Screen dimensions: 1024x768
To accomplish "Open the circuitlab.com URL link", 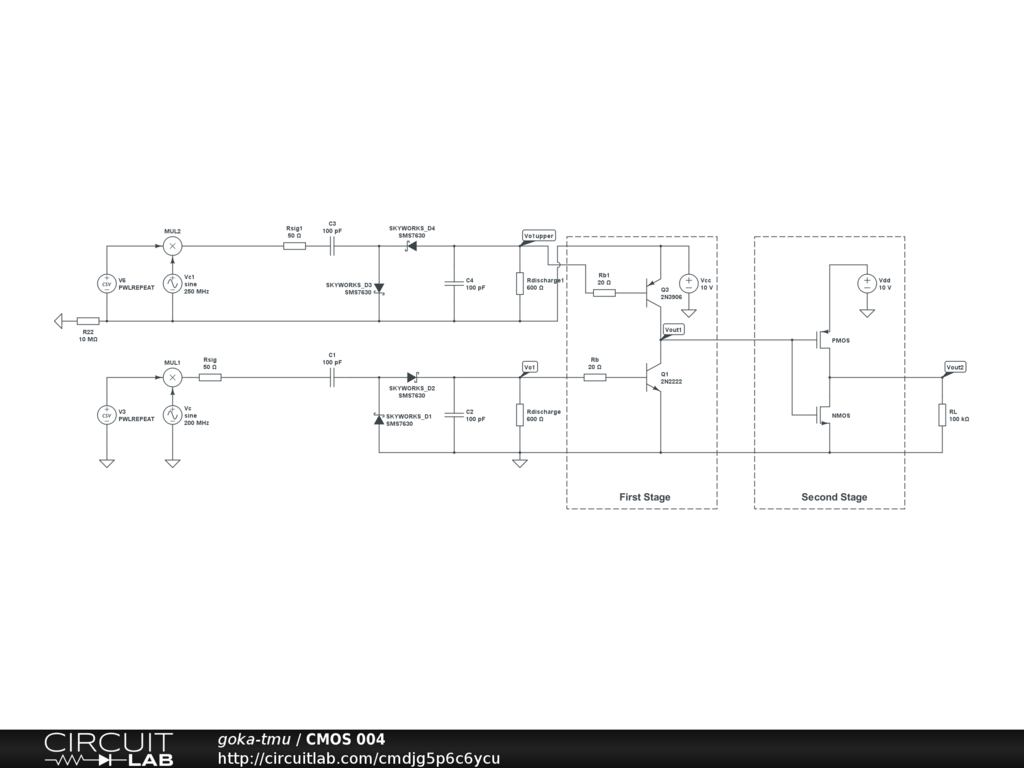I will [x=359, y=758].
